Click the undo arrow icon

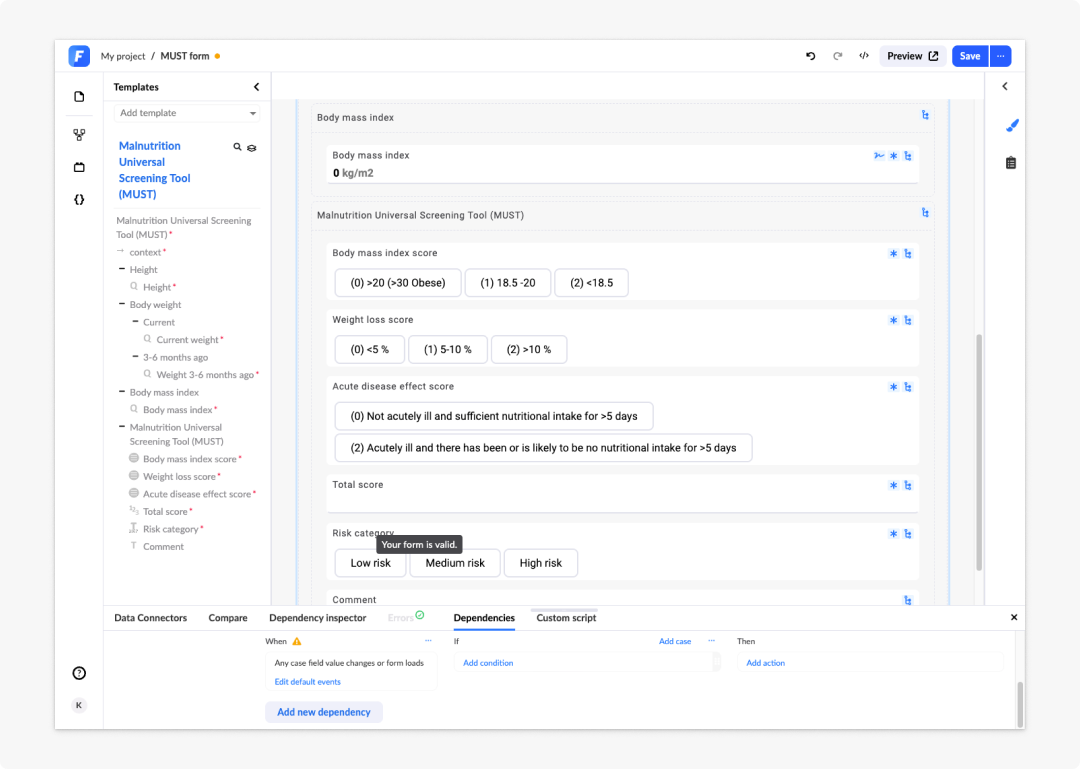click(x=811, y=57)
